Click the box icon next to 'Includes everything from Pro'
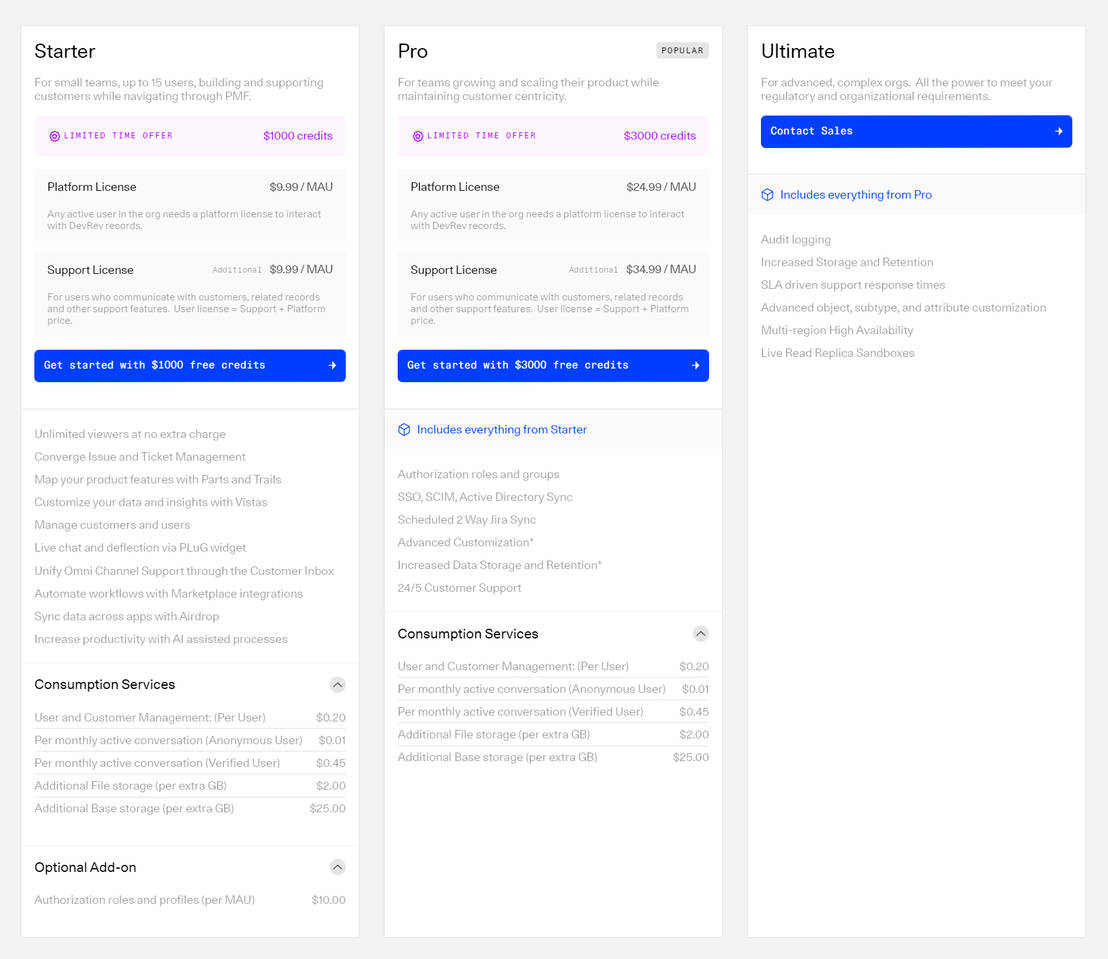 pyautogui.click(x=767, y=193)
